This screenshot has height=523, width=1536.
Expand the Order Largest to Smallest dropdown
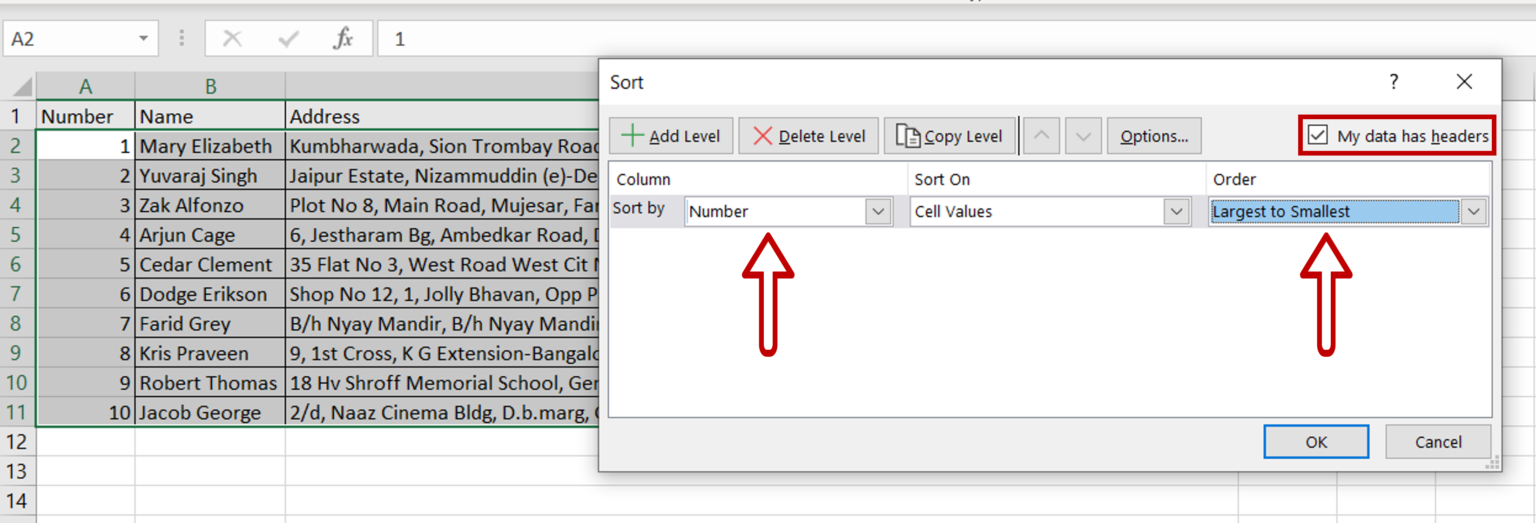click(1473, 212)
